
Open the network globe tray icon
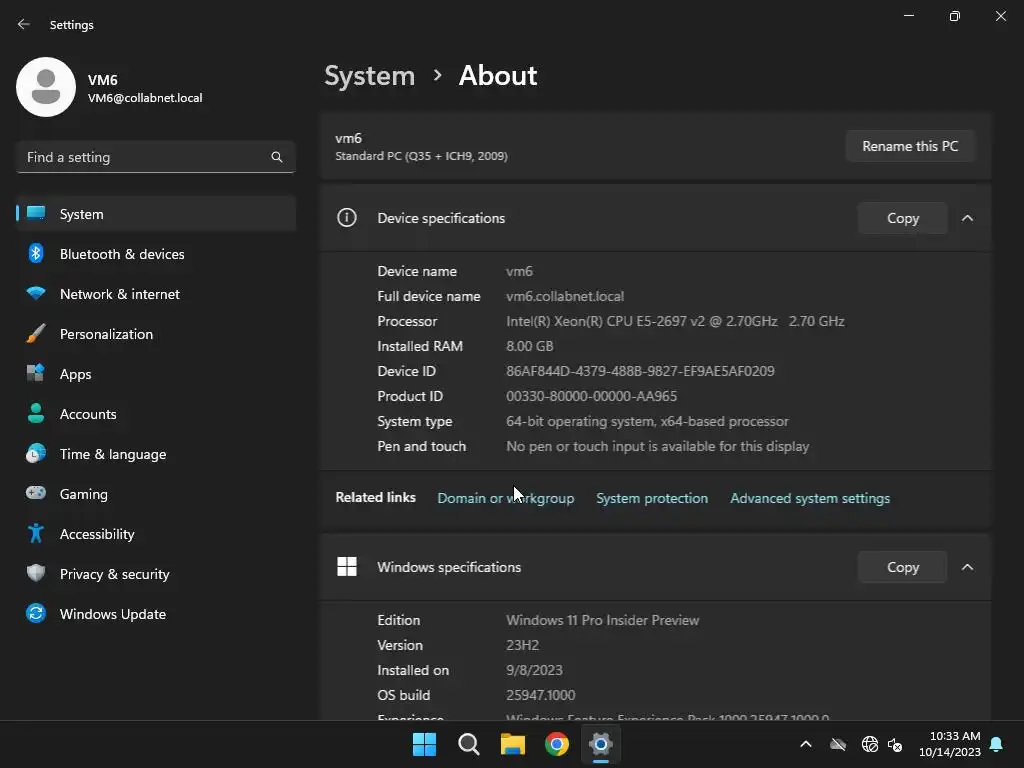click(869, 744)
